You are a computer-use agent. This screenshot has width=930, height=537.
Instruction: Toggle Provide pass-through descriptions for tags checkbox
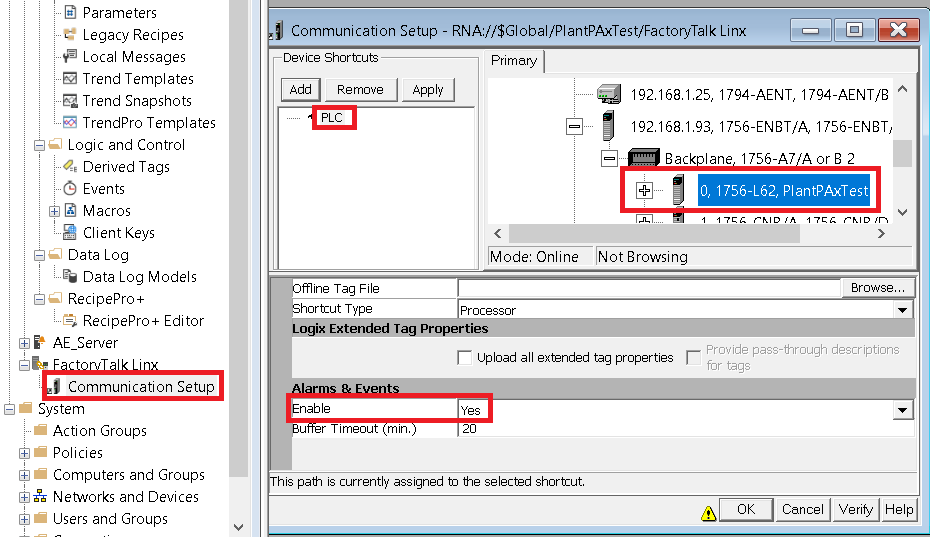[693, 358]
